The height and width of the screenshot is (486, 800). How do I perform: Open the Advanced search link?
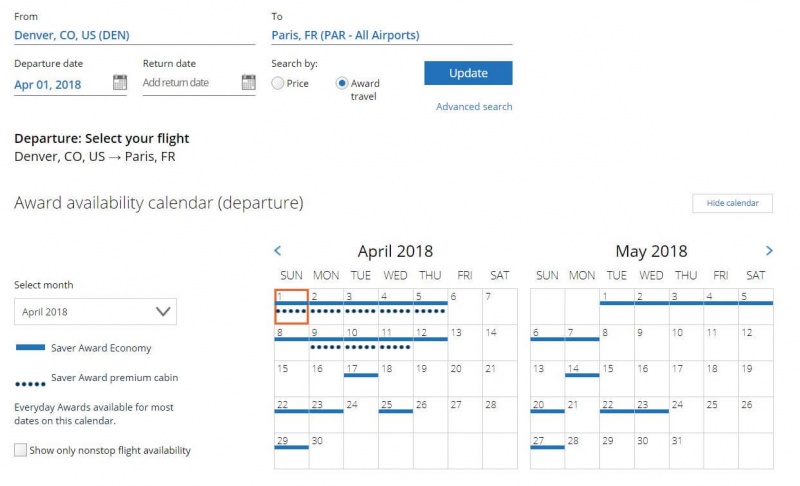point(474,107)
